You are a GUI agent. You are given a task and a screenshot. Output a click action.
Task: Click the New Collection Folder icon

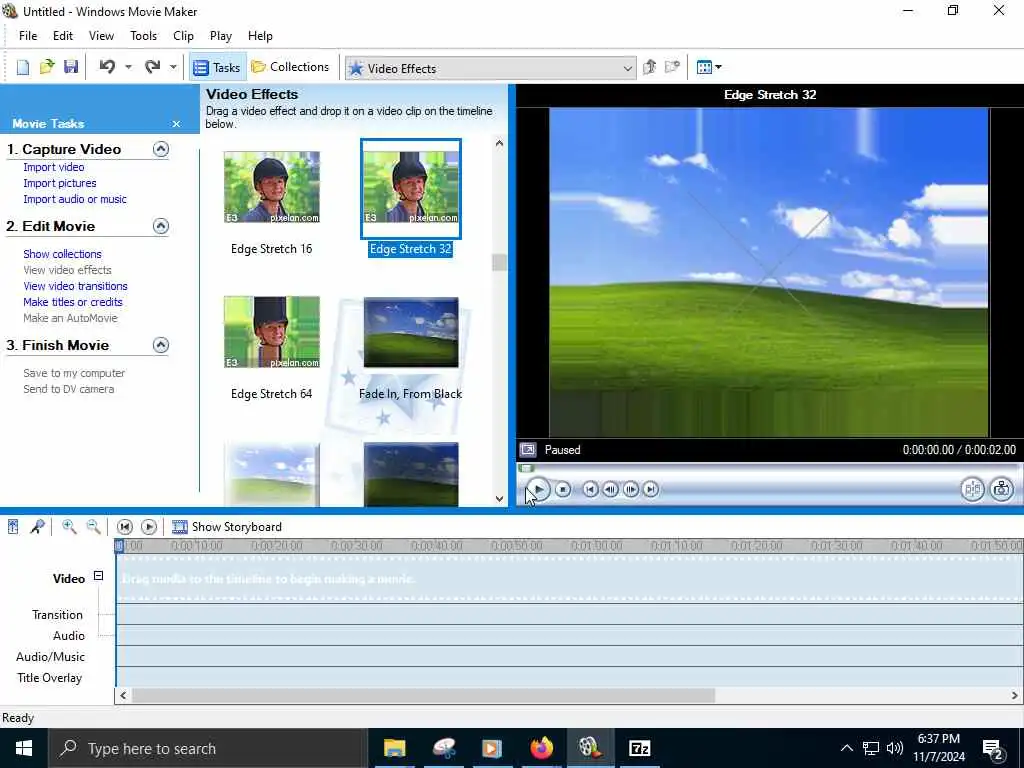[x=672, y=67]
